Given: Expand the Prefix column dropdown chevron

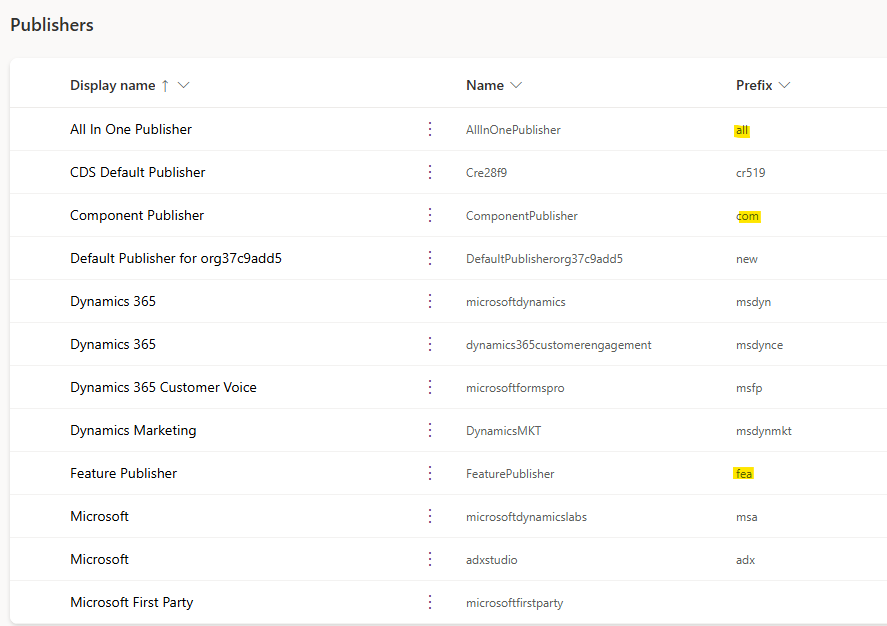Looking at the screenshot, I should tap(785, 85).
